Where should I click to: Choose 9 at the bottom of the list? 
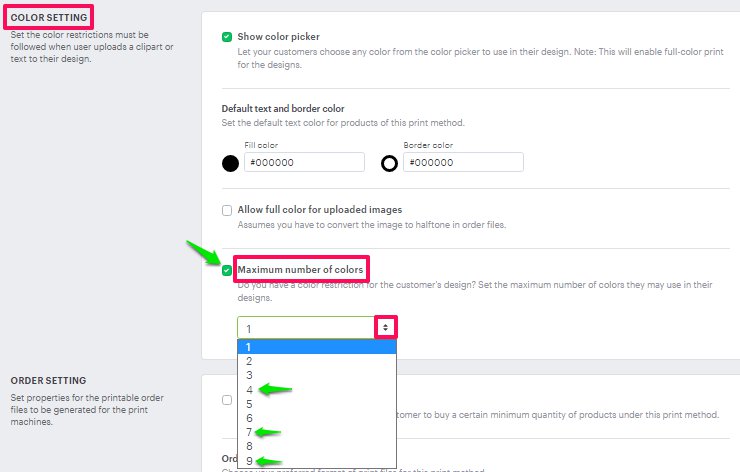pos(317,461)
